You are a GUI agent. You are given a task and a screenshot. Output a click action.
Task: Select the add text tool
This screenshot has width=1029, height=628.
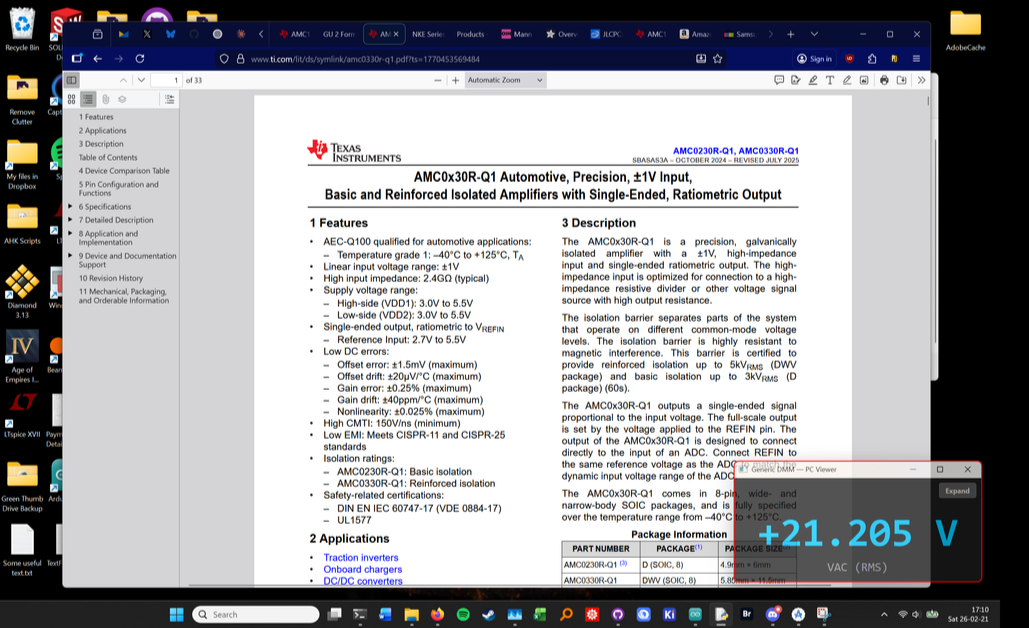(x=830, y=80)
